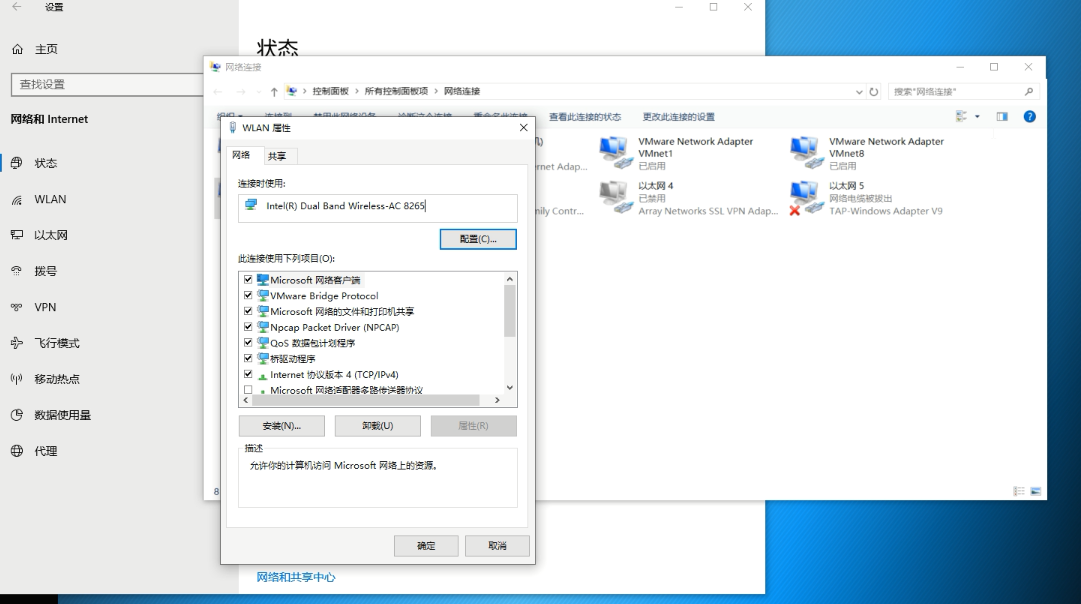This screenshot has height=604, width=1081.
Task: Toggle the preview pane icon
Action: click(1002, 117)
